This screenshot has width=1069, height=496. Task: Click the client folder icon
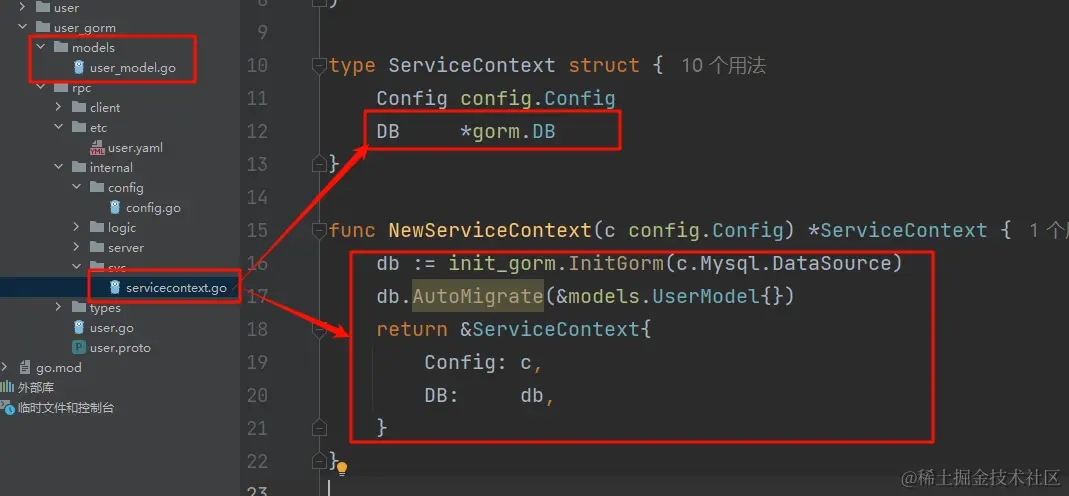coord(79,108)
